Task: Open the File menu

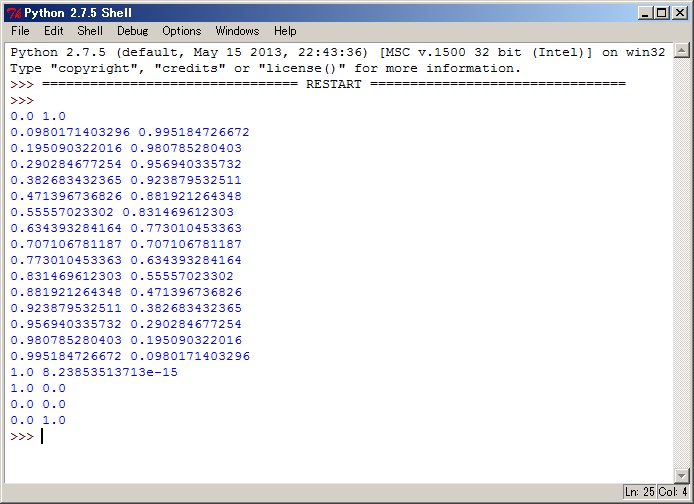Action: pyautogui.click(x=20, y=31)
